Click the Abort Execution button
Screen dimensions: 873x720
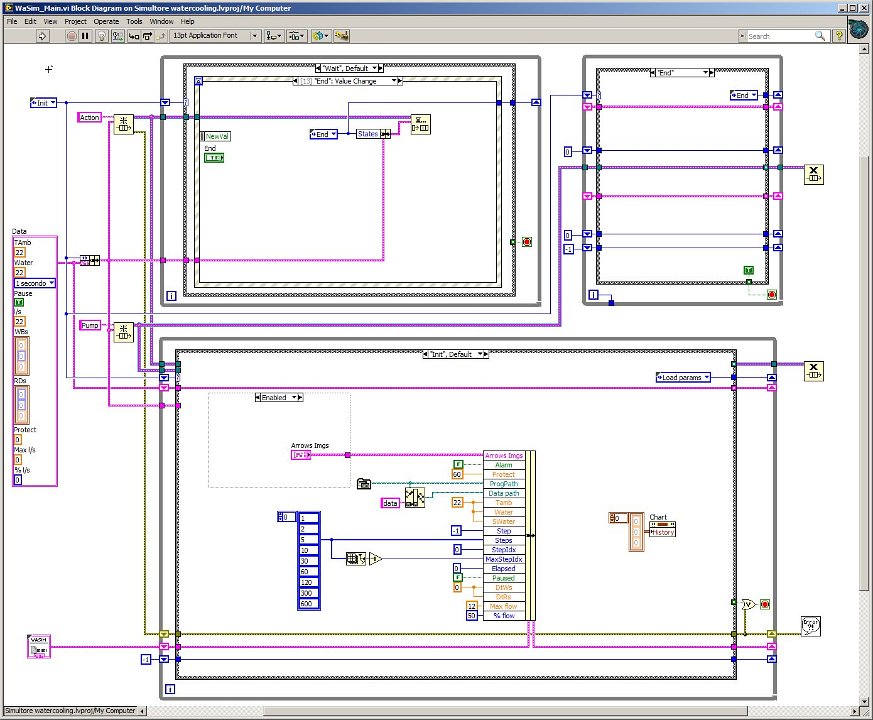pyautogui.click(x=72, y=36)
